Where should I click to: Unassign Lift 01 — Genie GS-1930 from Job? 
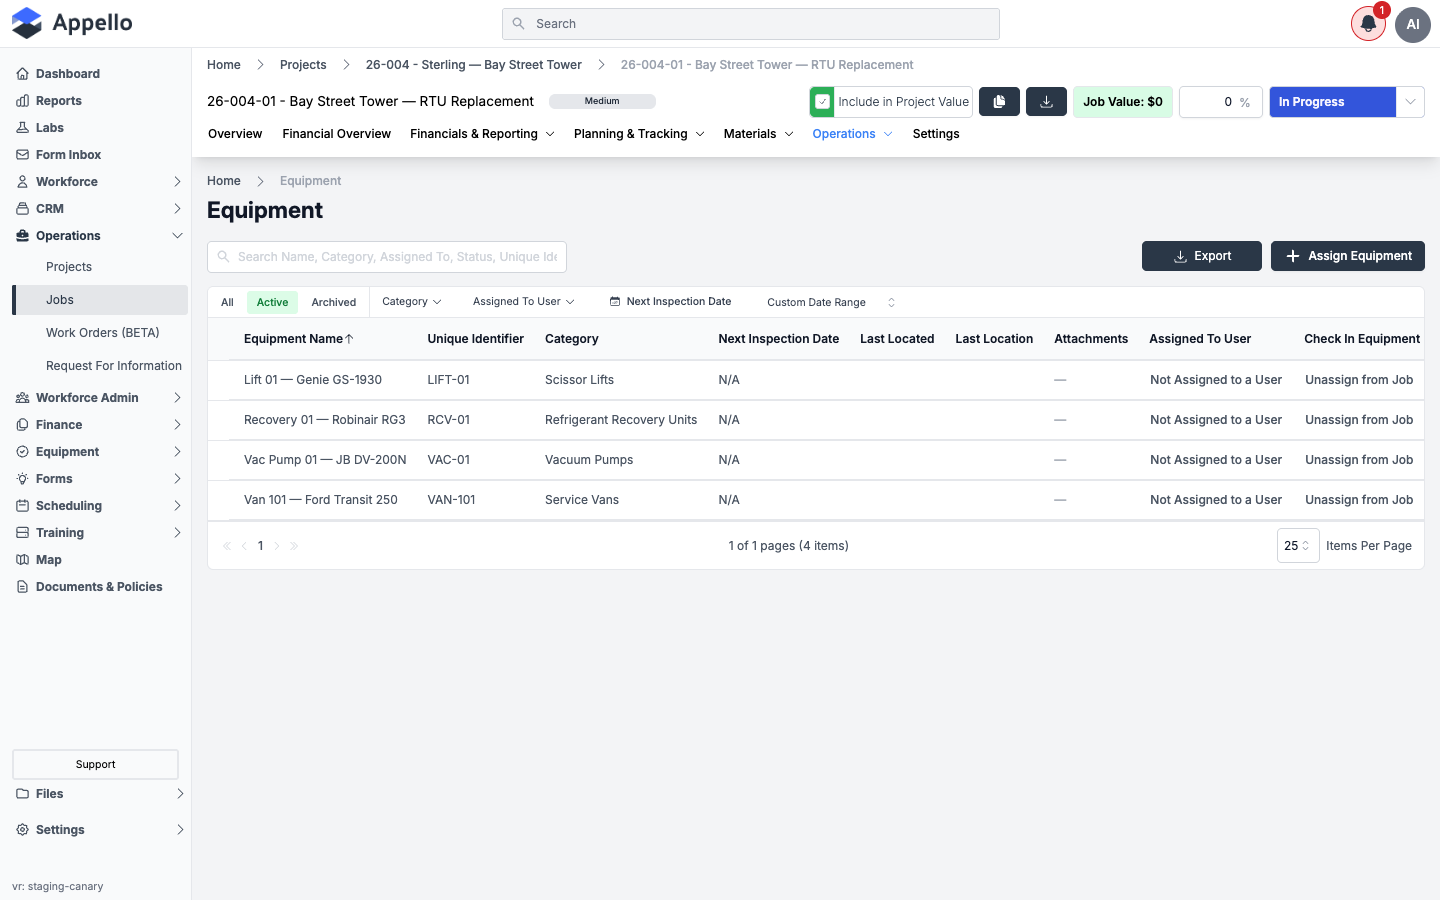point(1359,380)
